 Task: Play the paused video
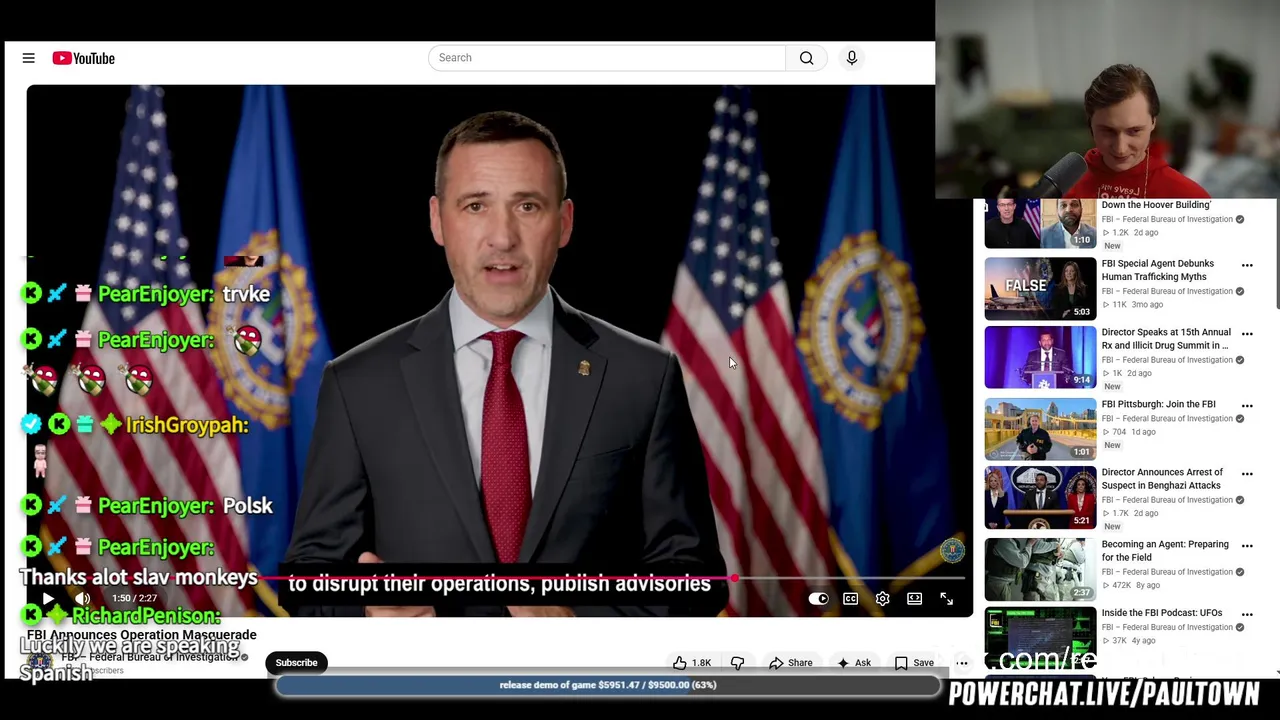(x=47, y=598)
